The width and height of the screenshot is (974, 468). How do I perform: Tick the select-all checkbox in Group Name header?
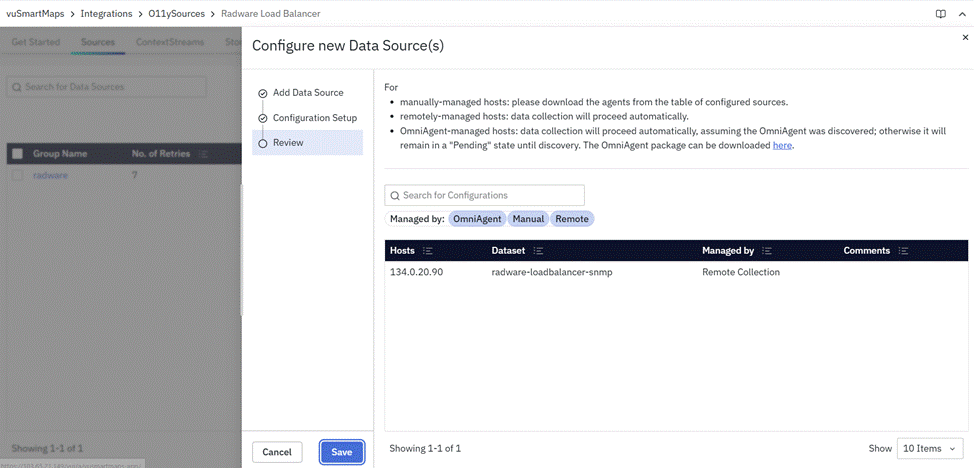click(x=17, y=154)
